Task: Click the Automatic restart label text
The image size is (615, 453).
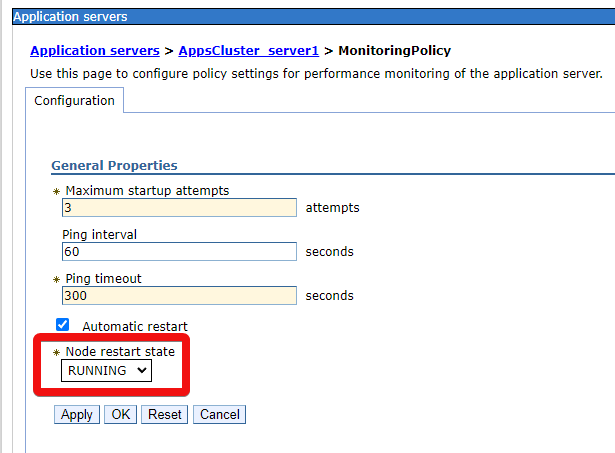Action: [134, 326]
